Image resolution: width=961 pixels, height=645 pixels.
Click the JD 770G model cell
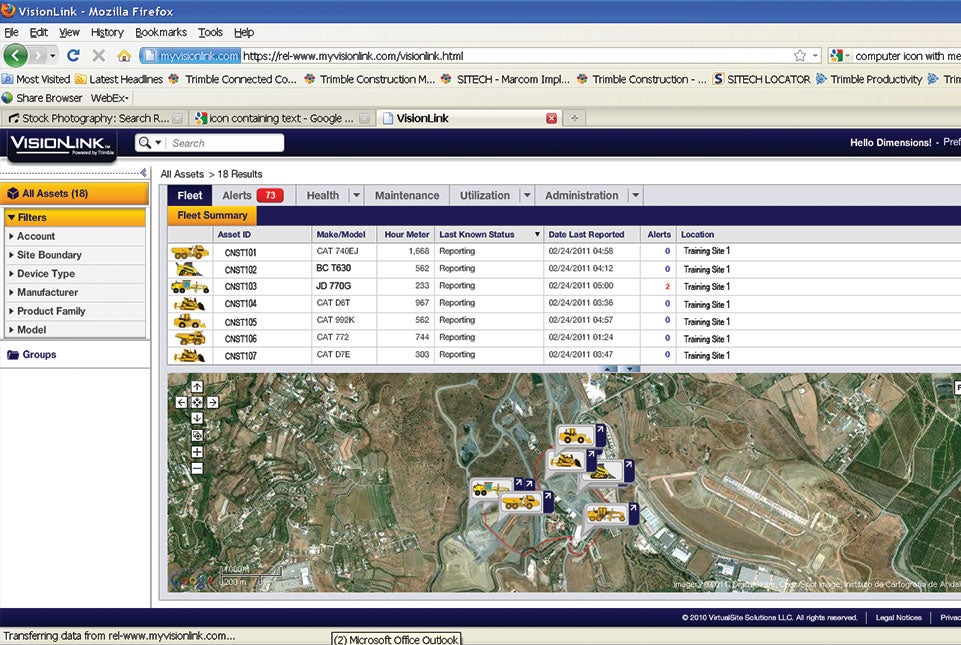coord(333,286)
